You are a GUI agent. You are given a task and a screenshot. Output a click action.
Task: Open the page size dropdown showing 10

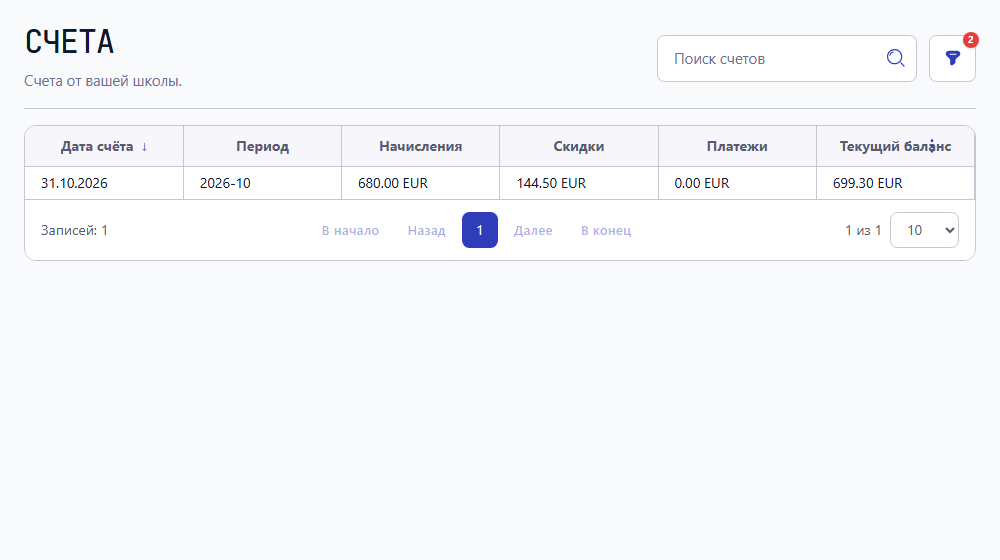924,230
